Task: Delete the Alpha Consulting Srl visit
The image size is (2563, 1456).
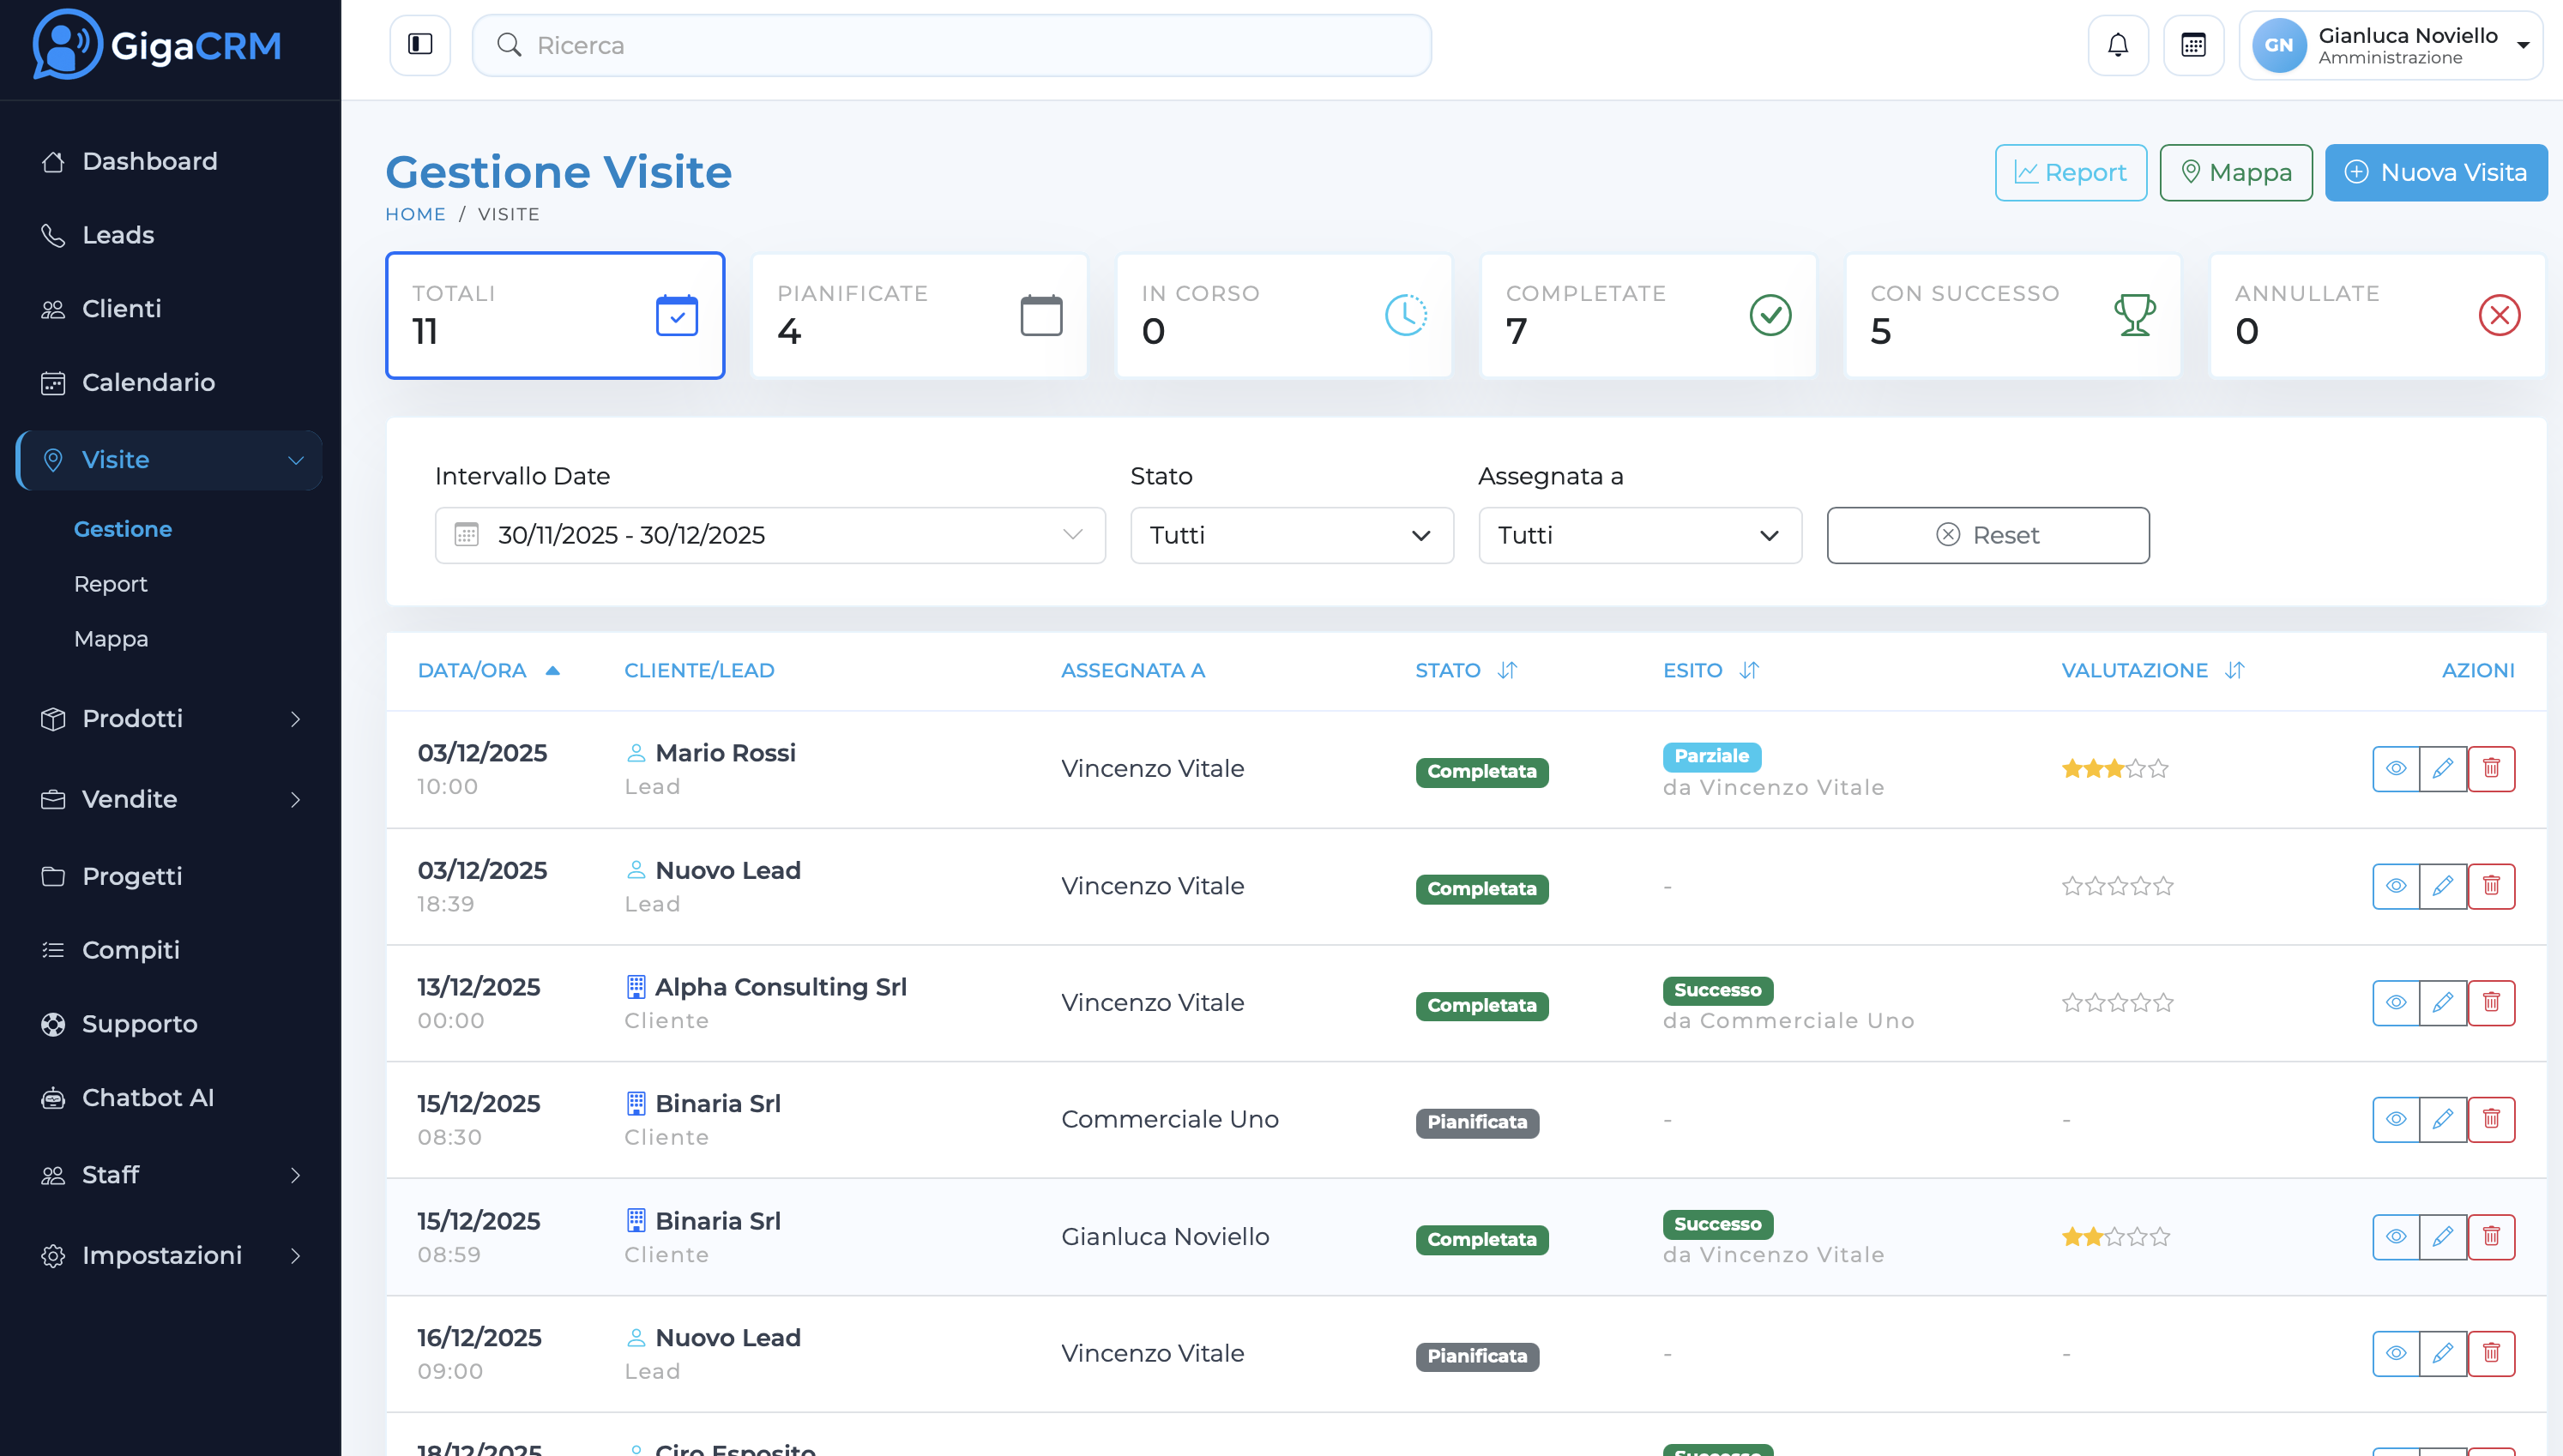Action: coord(2491,1002)
